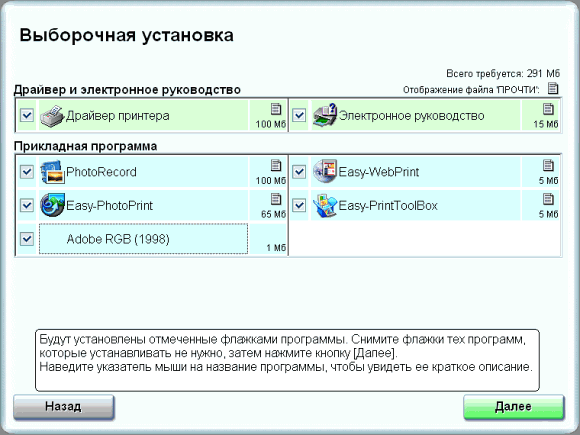Open readme icon for Электронное руководство

(548, 109)
